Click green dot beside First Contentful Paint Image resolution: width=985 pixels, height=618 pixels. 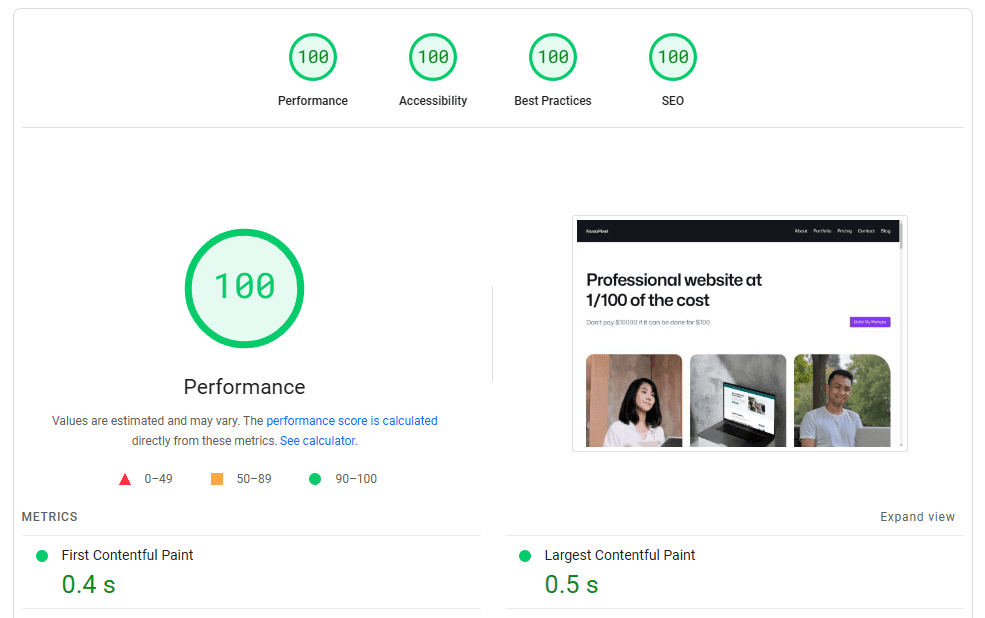pos(42,556)
